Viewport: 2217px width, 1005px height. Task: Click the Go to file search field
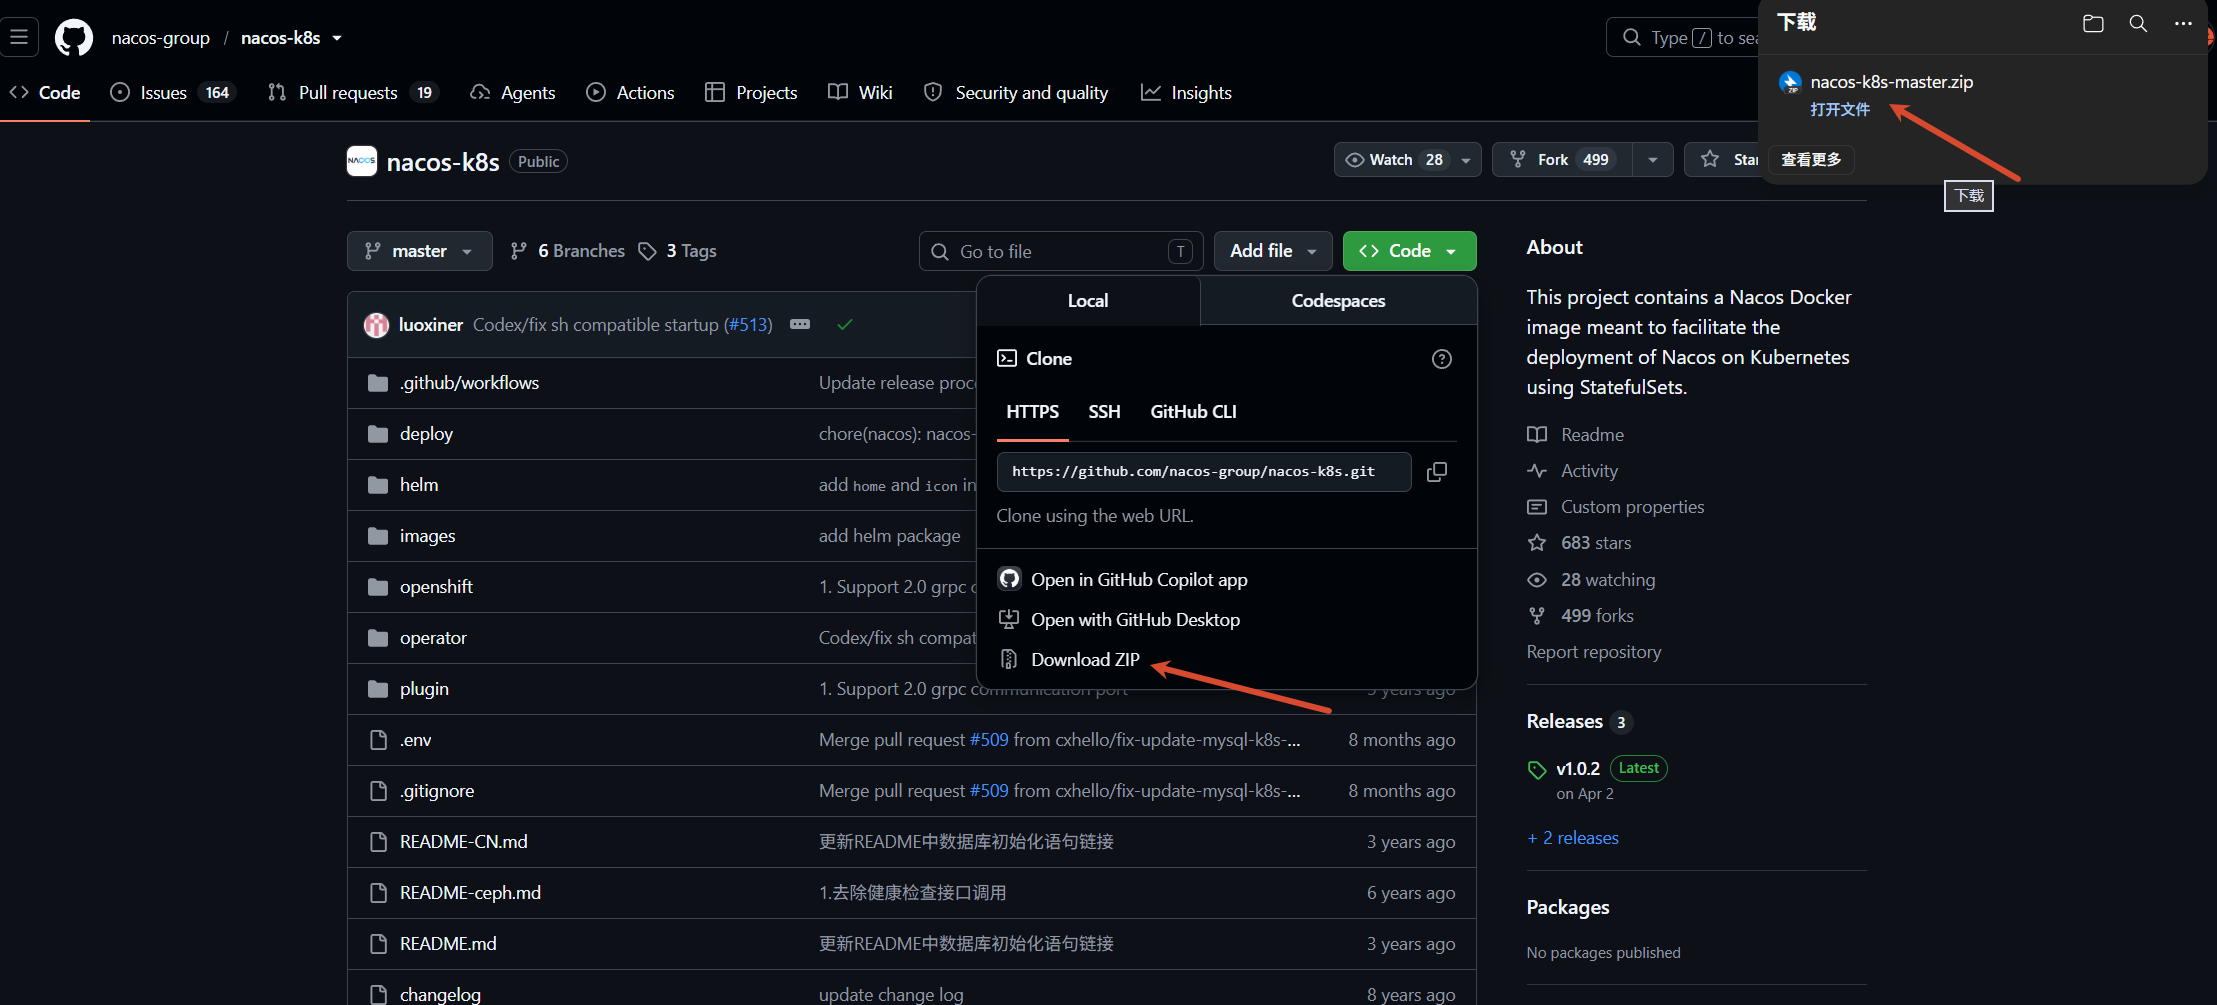pos(1061,251)
